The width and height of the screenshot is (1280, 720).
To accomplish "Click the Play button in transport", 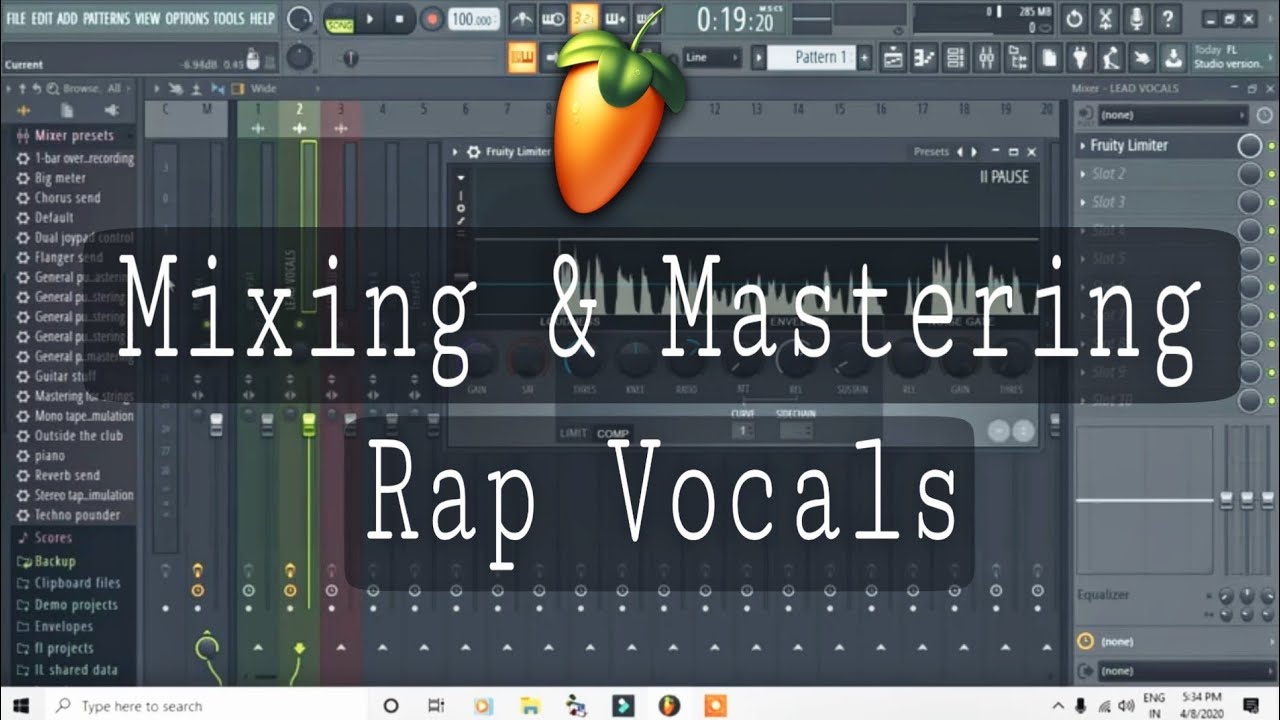I will [369, 18].
